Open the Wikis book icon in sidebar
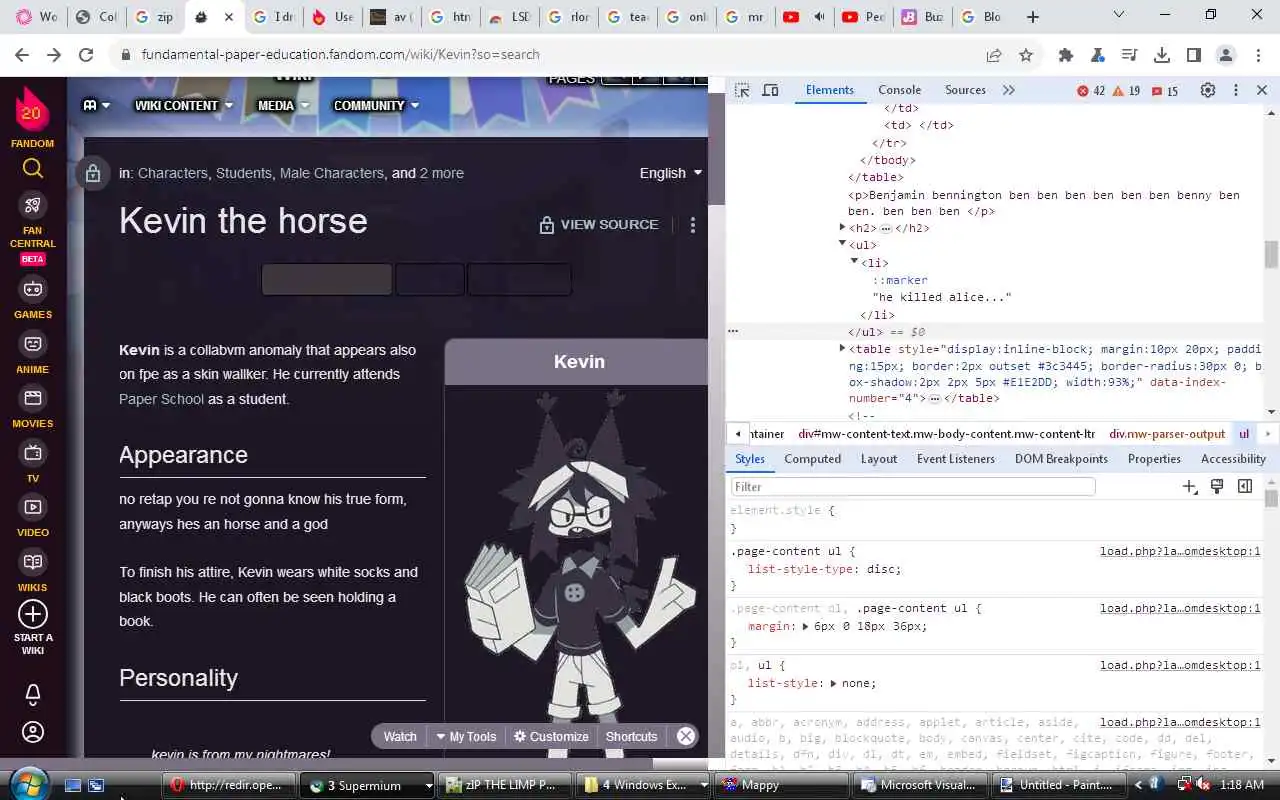 (33, 562)
